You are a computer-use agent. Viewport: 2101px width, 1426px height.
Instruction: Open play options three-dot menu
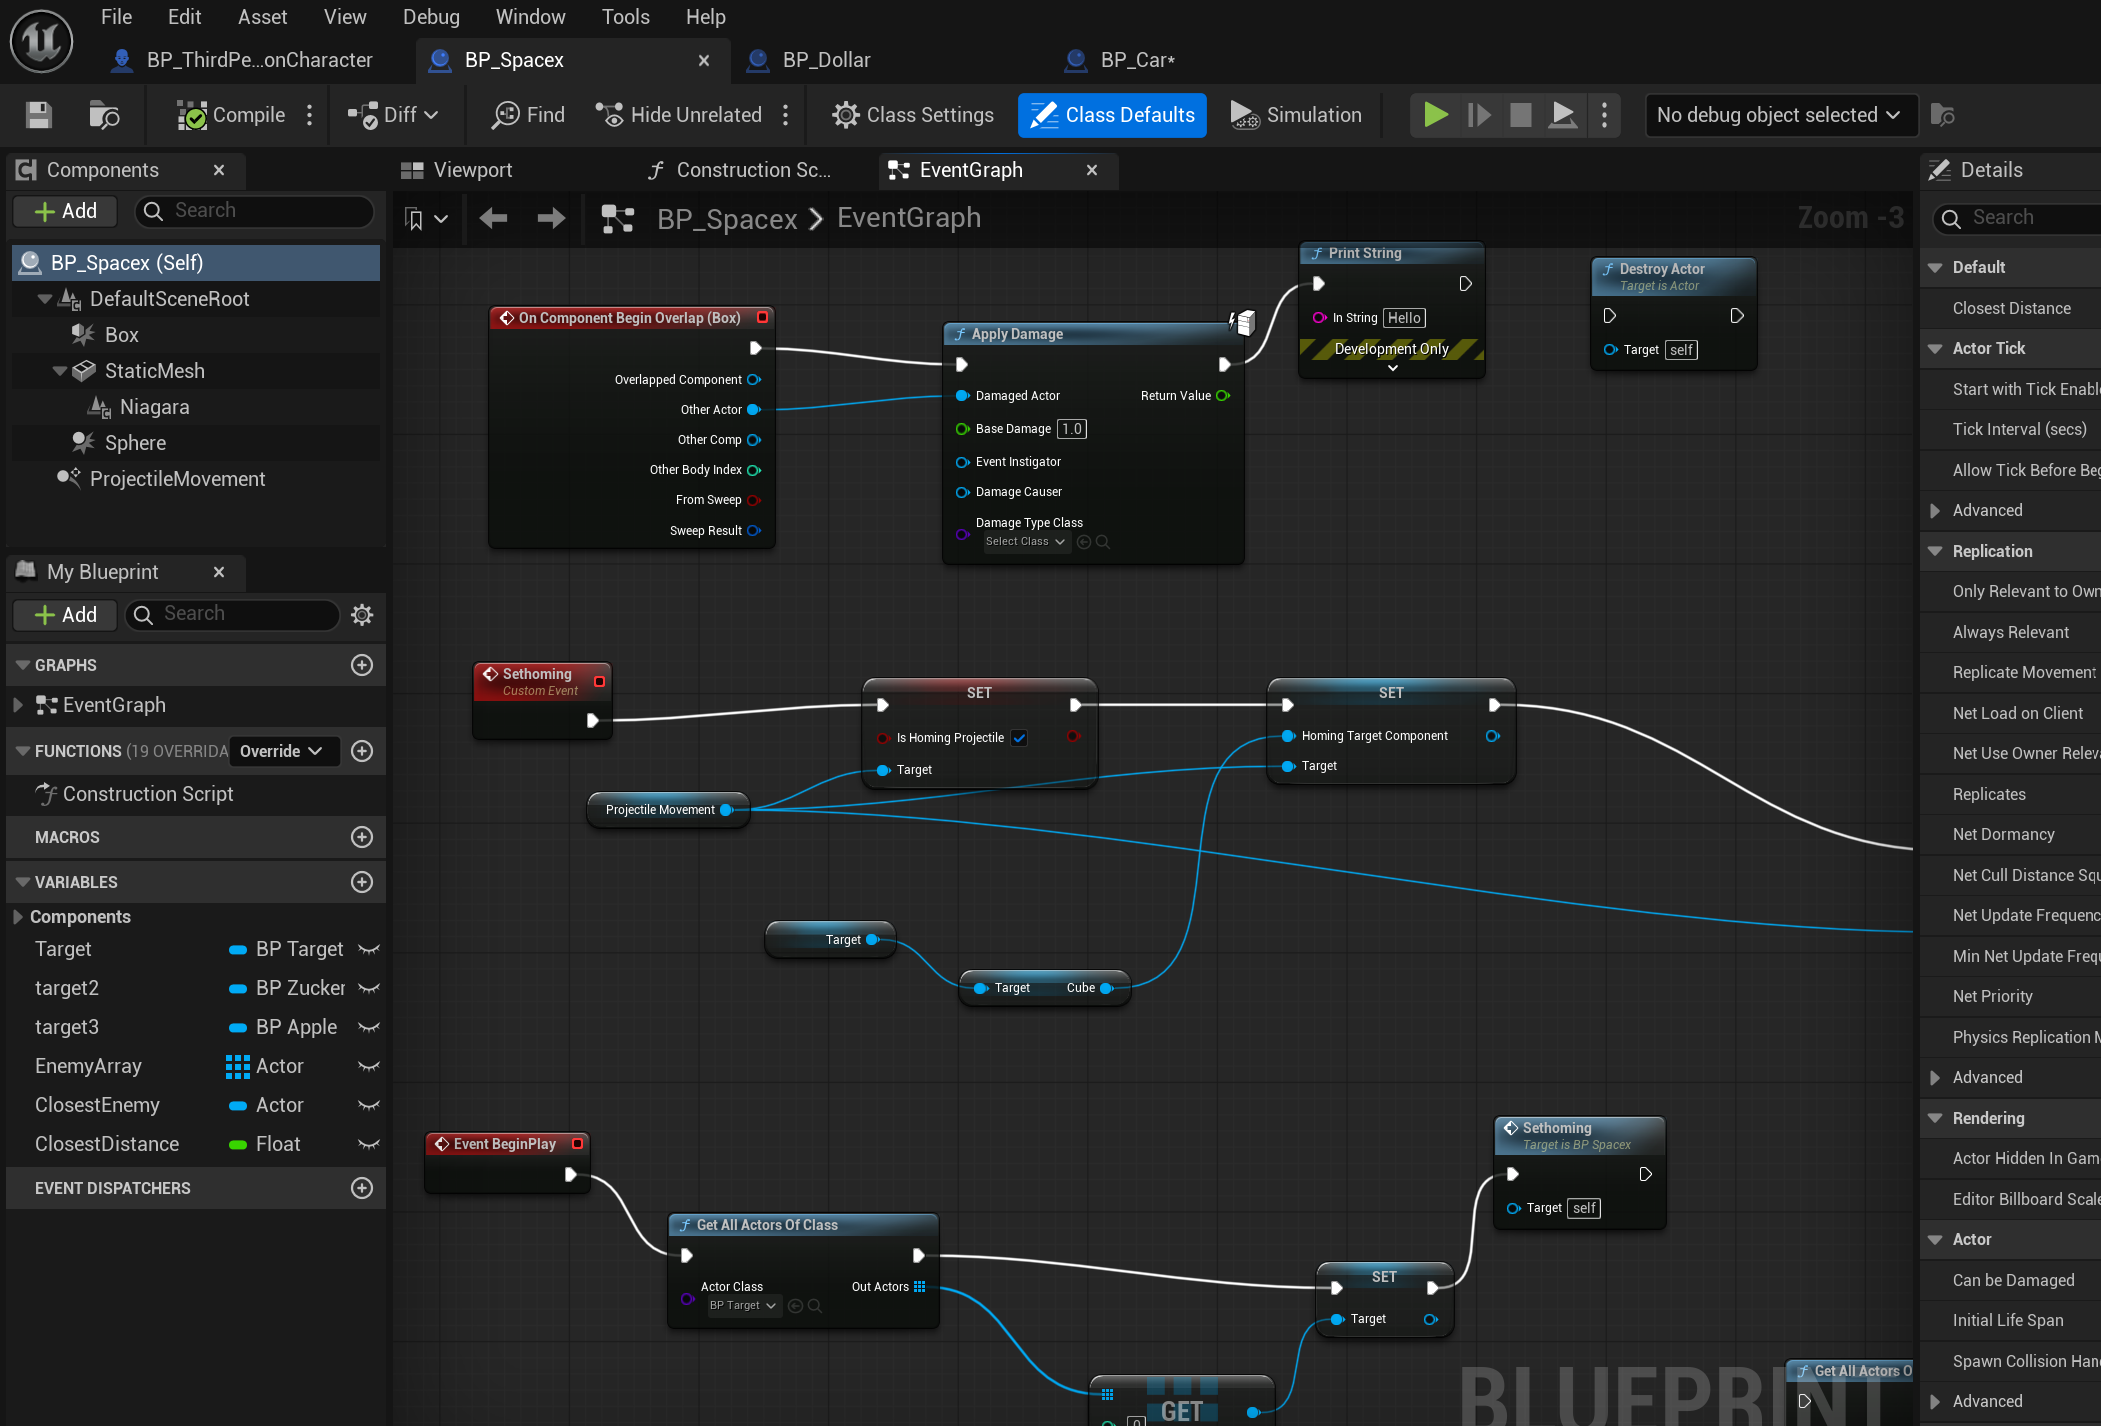pos(1604,115)
